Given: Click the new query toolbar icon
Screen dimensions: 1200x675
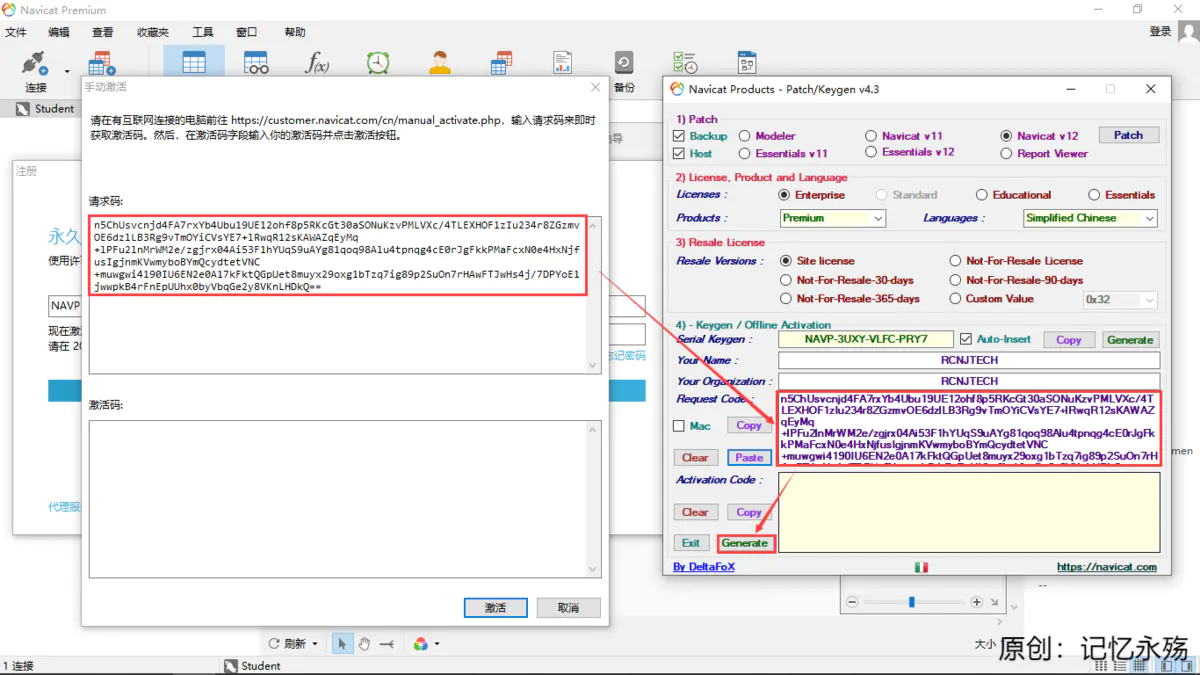Looking at the screenshot, I should [x=101, y=64].
